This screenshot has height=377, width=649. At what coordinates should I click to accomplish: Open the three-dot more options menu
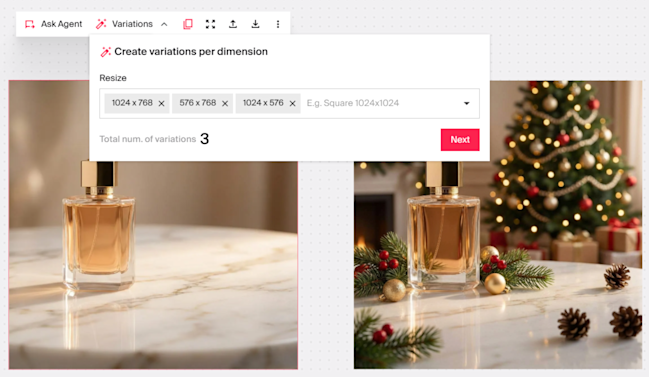click(x=278, y=24)
